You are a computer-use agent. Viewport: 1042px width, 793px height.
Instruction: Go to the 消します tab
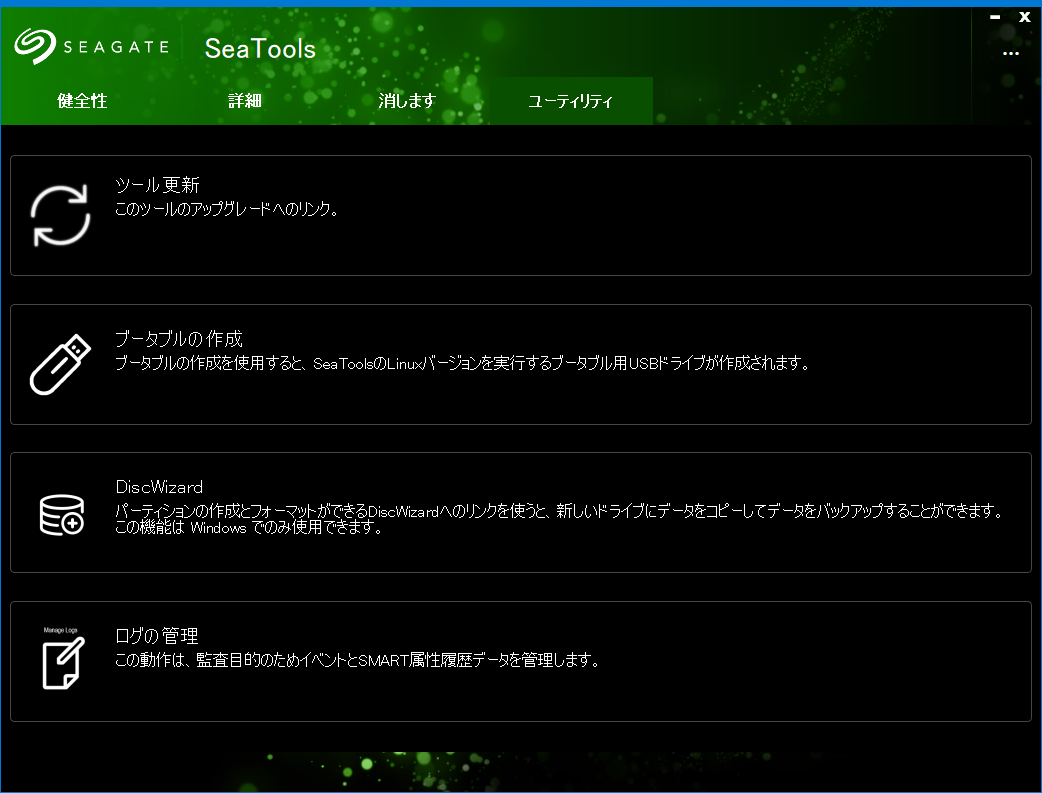pyautogui.click(x=407, y=101)
